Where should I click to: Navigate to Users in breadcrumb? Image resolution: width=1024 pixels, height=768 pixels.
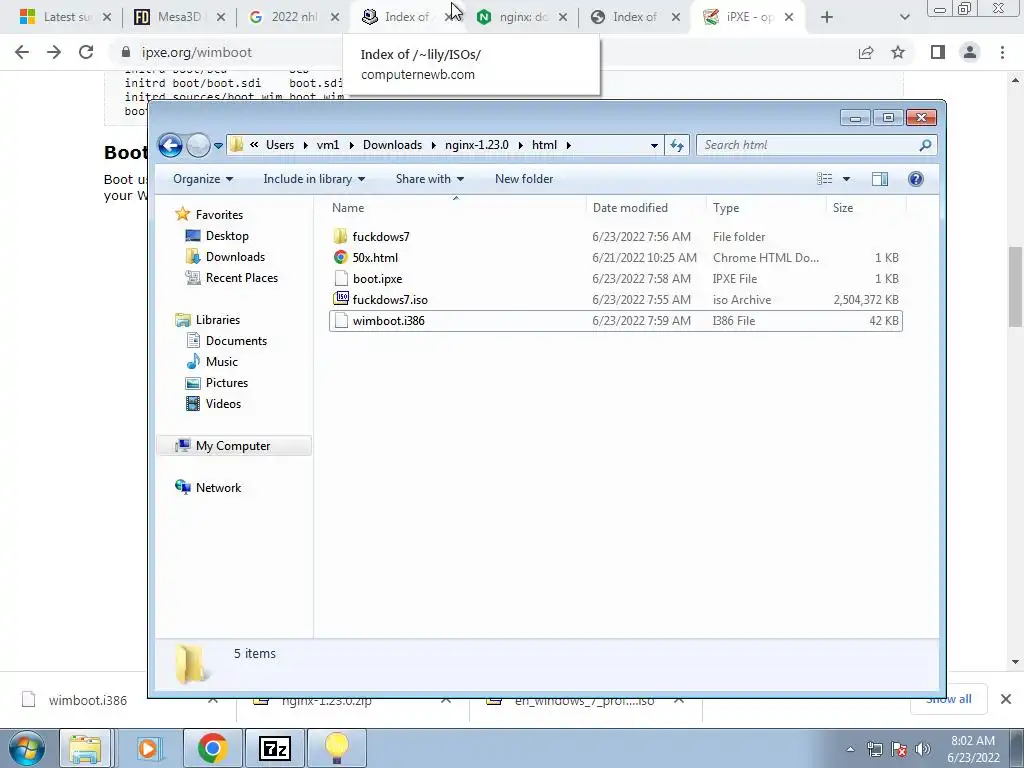click(x=280, y=145)
